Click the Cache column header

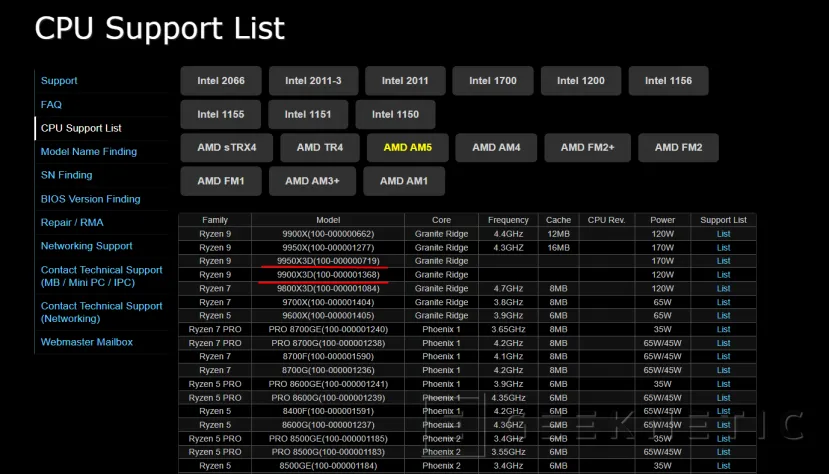(x=558, y=220)
